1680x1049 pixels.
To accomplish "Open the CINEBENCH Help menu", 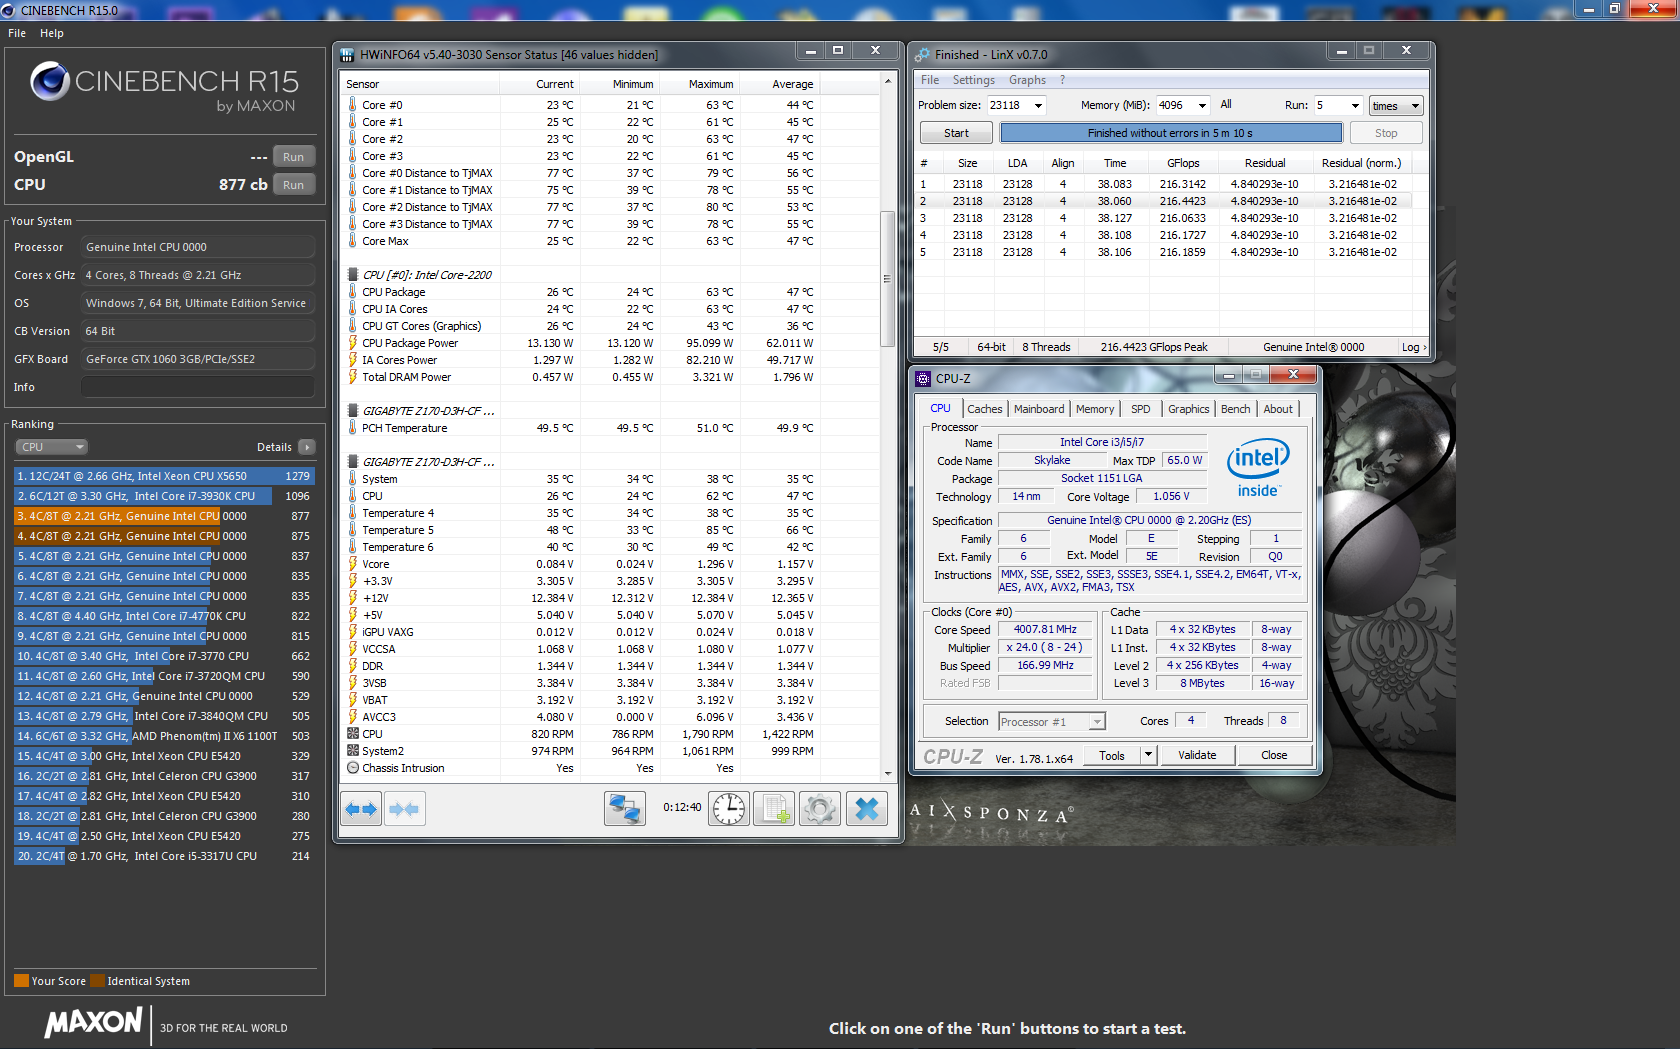I will click(x=52, y=33).
